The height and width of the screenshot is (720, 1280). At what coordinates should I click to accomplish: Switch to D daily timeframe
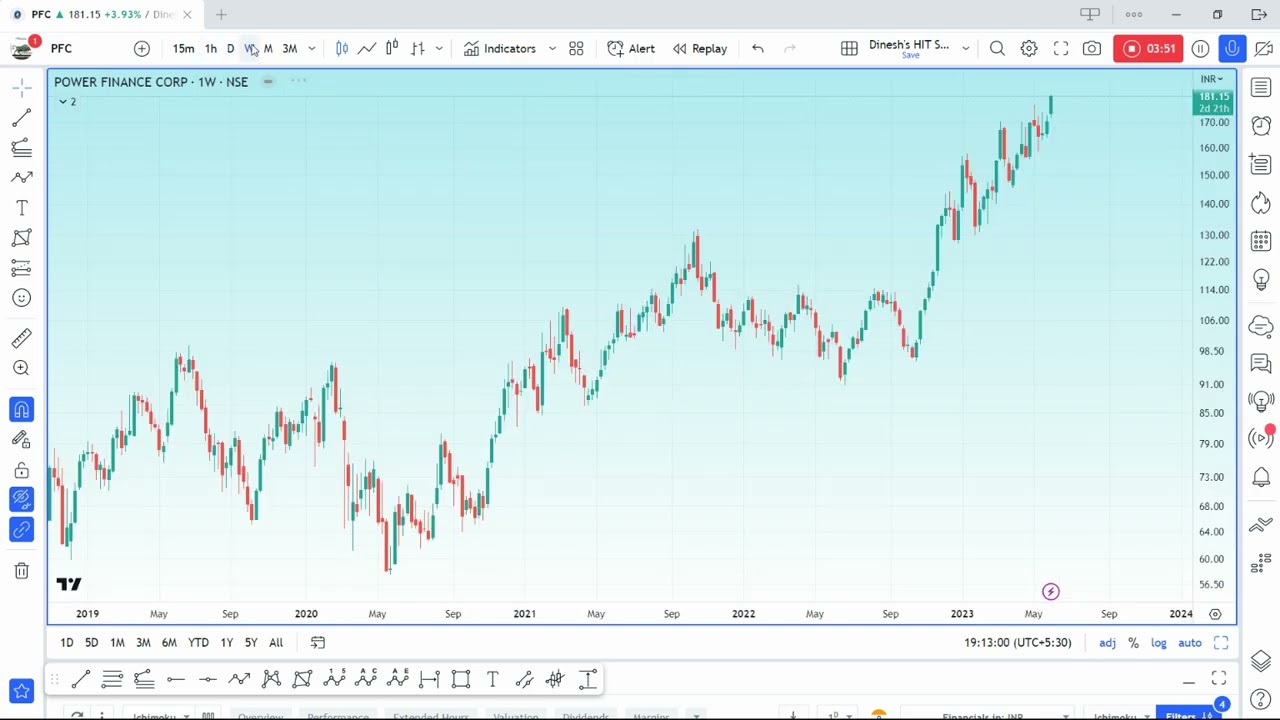coord(230,48)
